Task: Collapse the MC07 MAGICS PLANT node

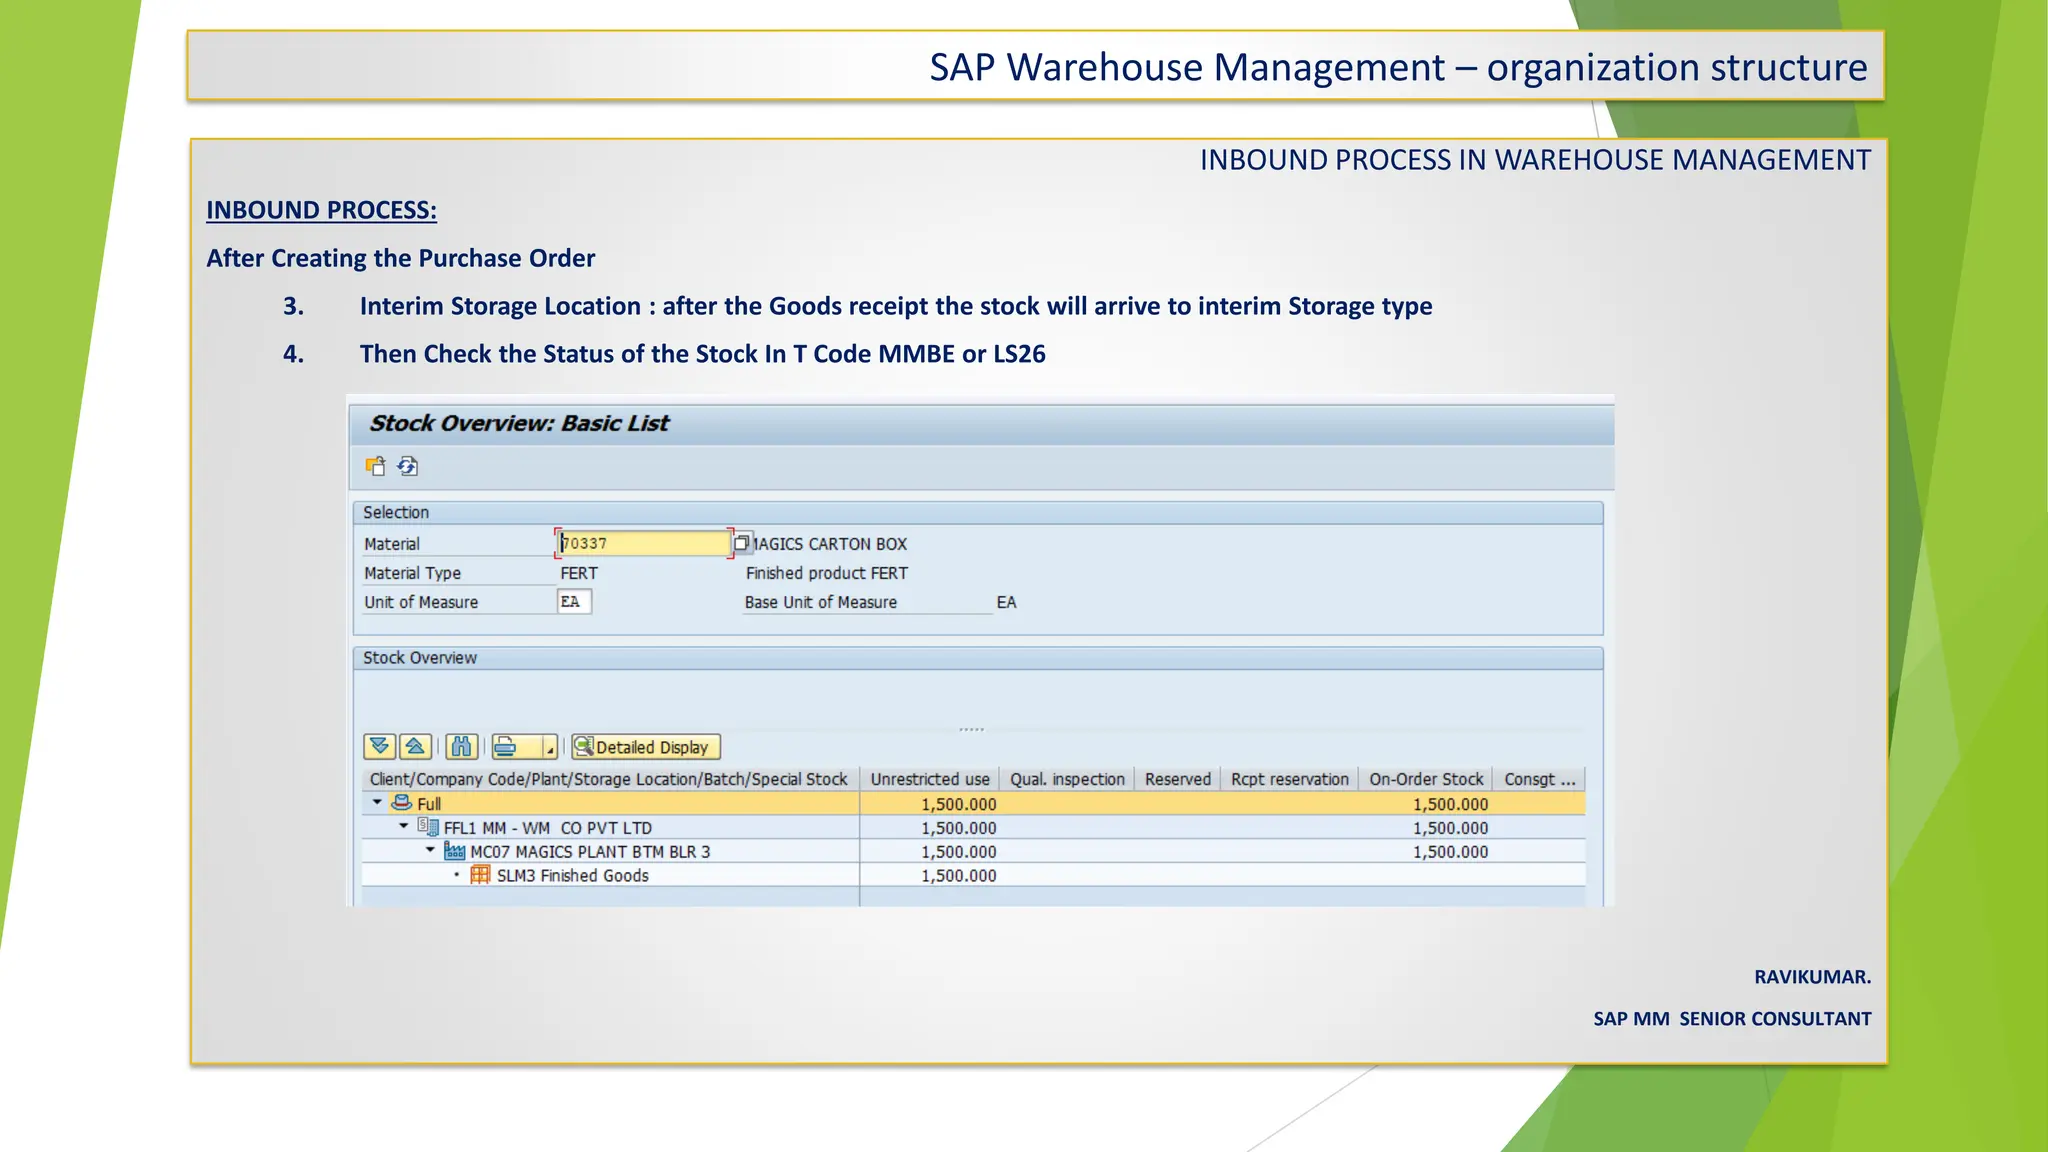Action: (430, 850)
